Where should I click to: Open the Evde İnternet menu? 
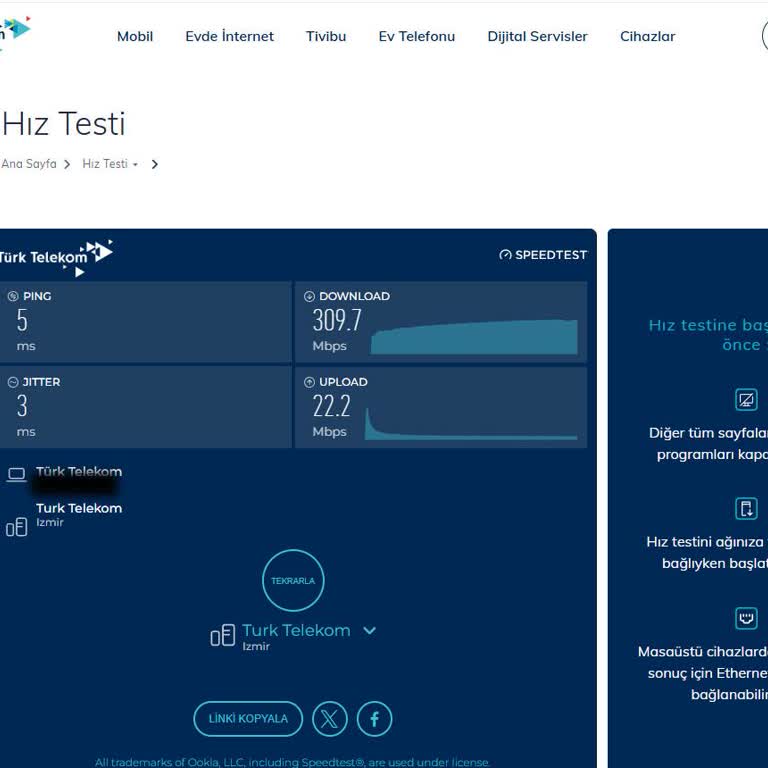(229, 36)
